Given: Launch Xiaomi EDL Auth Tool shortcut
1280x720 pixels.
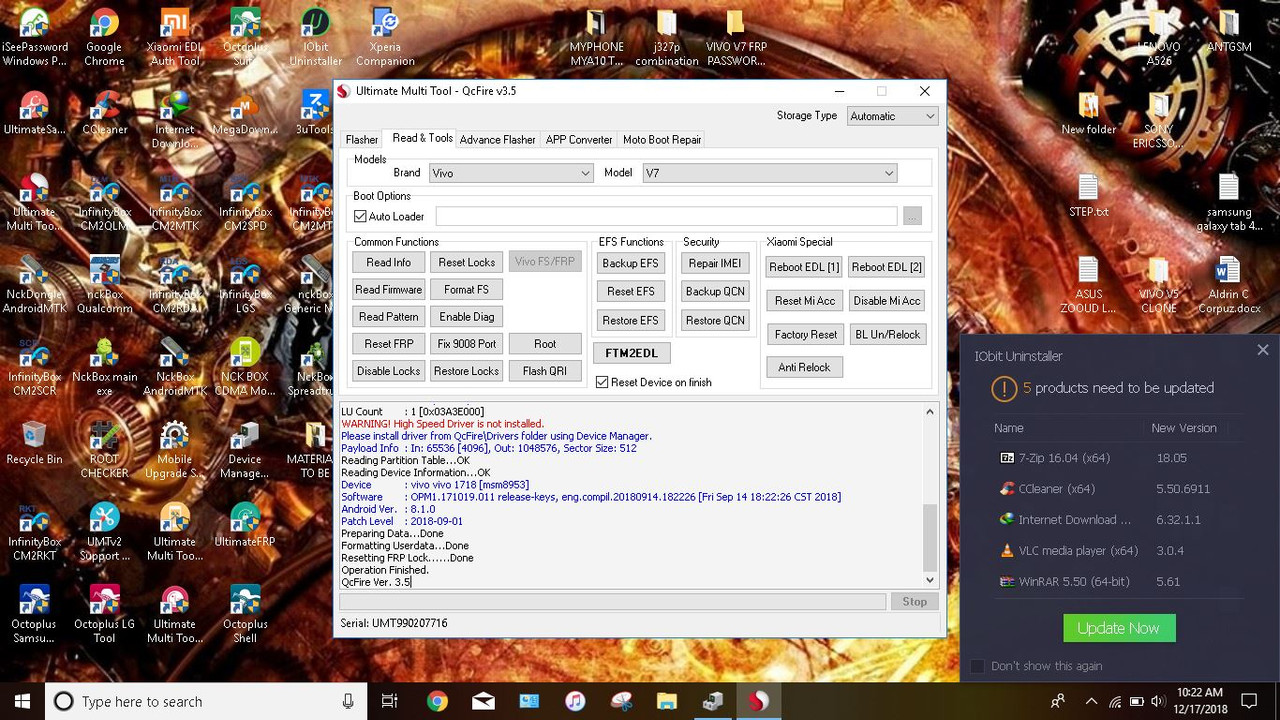Looking at the screenshot, I should 175,37.
